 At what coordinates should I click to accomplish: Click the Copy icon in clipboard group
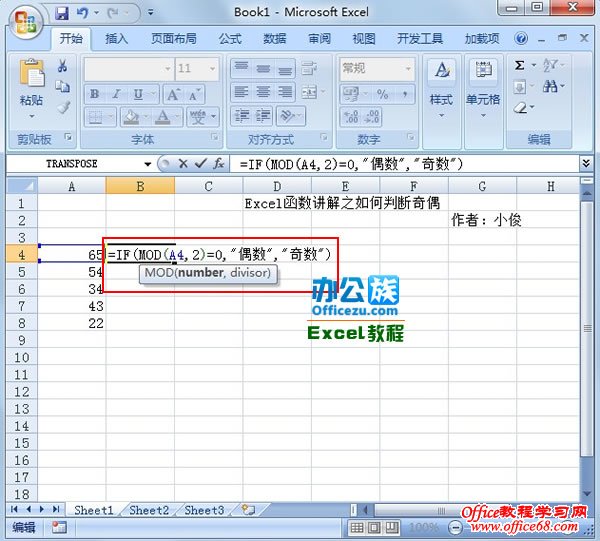(62, 86)
